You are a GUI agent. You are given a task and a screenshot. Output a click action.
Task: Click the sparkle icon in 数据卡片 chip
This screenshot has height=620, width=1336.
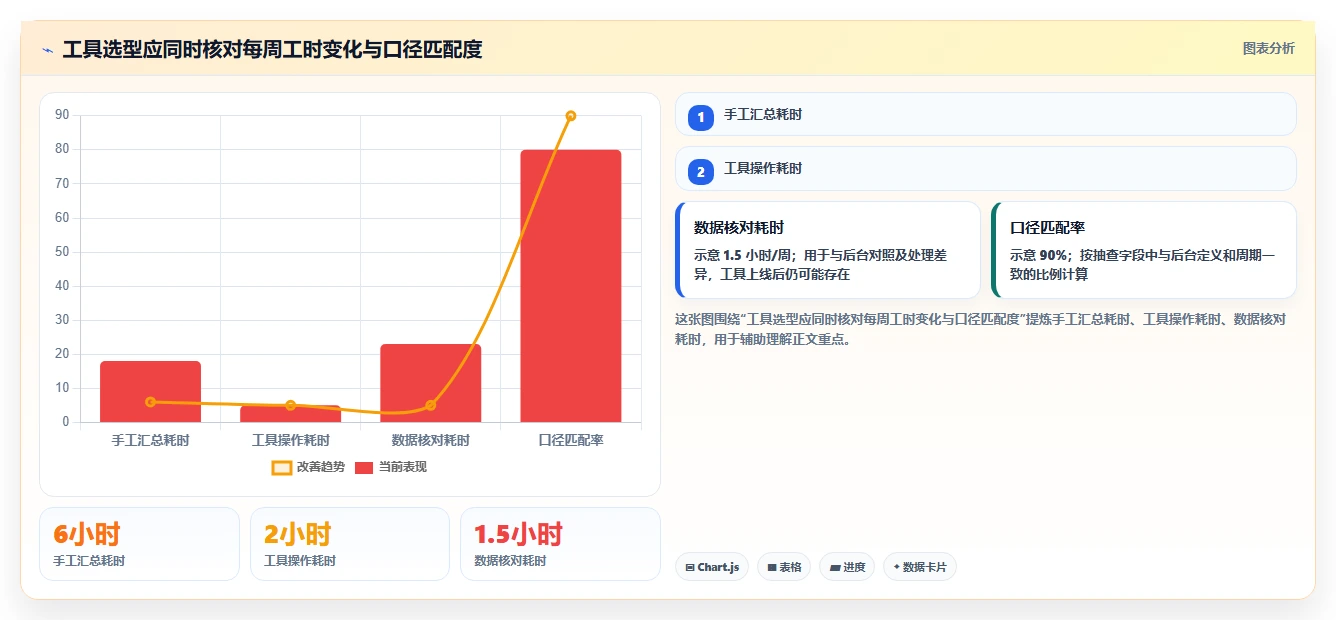896,567
